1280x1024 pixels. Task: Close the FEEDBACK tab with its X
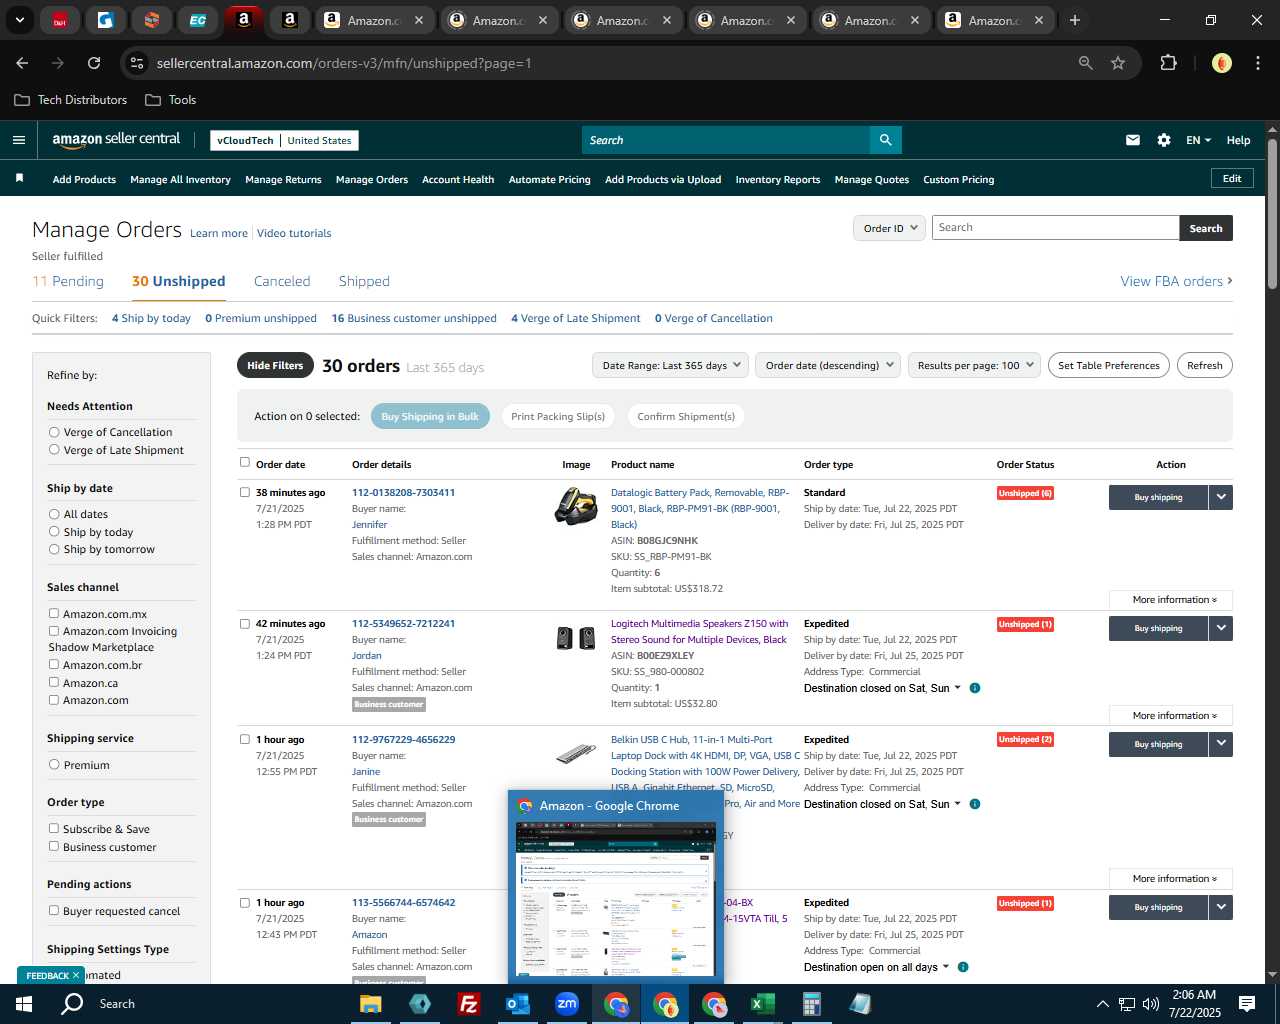[75, 975]
